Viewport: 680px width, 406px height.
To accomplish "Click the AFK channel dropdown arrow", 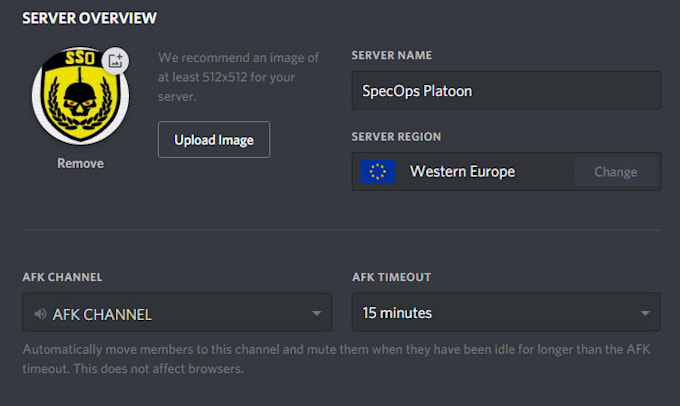I will [x=317, y=313].
